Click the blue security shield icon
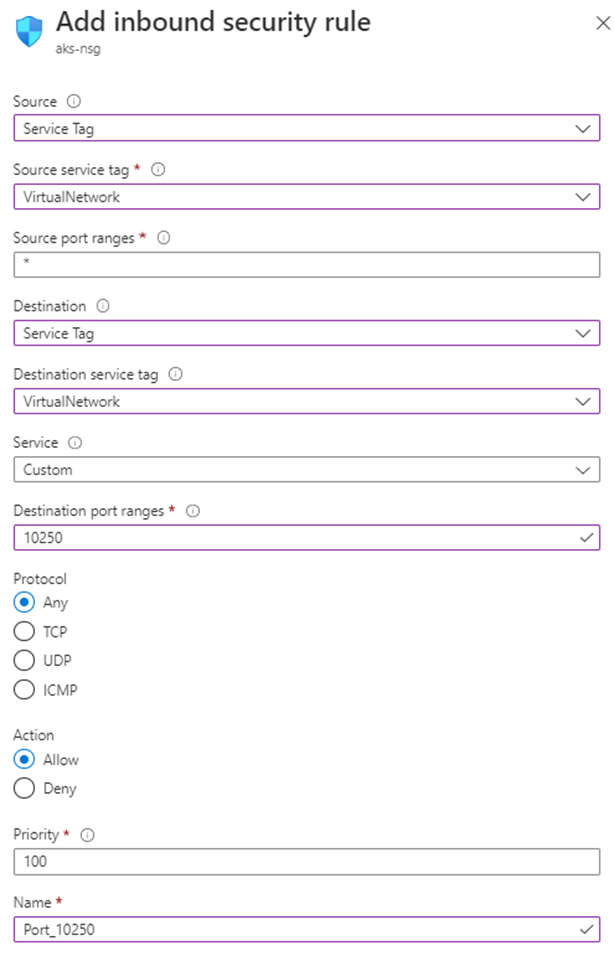 [26, 30]
